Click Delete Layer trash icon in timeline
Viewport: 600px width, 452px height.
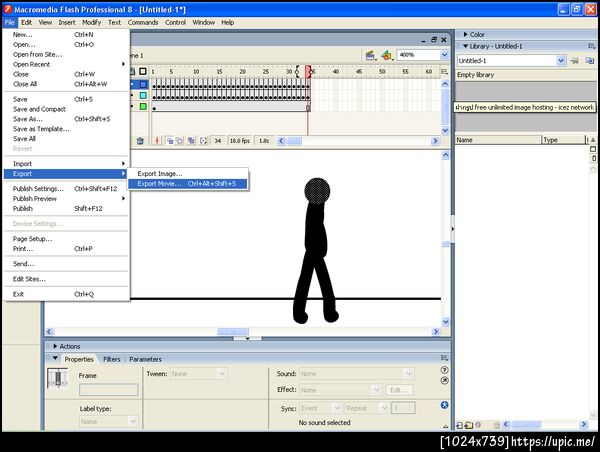click(x=140, y=141)
